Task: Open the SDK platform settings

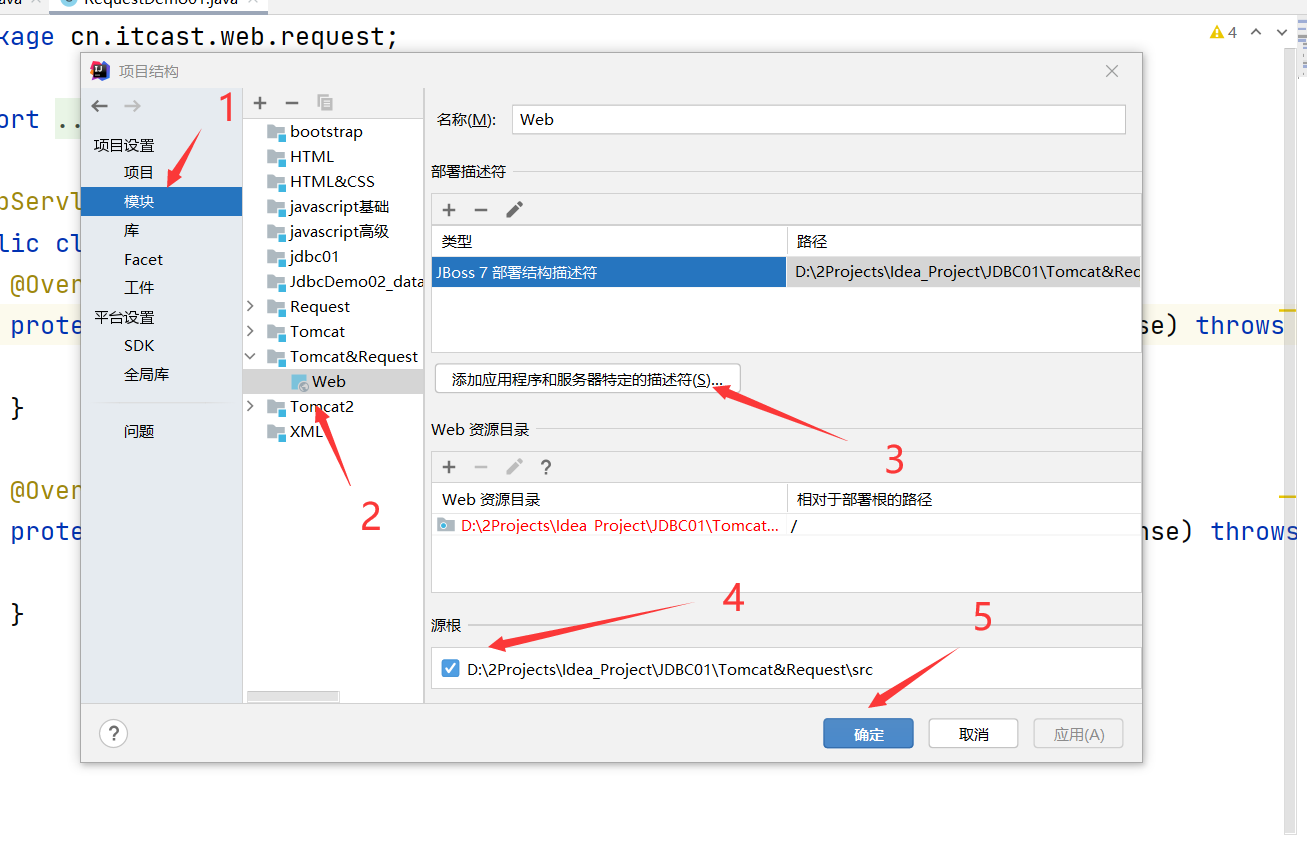Action: tap(139, 346)
